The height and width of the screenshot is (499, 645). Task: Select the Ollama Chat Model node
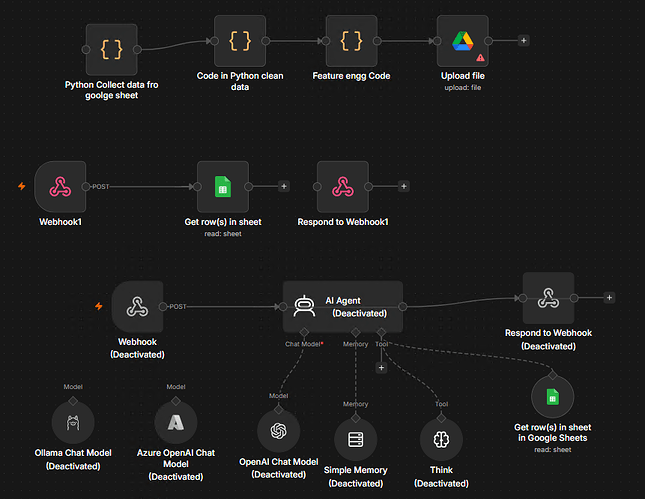(x=73, y=422)
